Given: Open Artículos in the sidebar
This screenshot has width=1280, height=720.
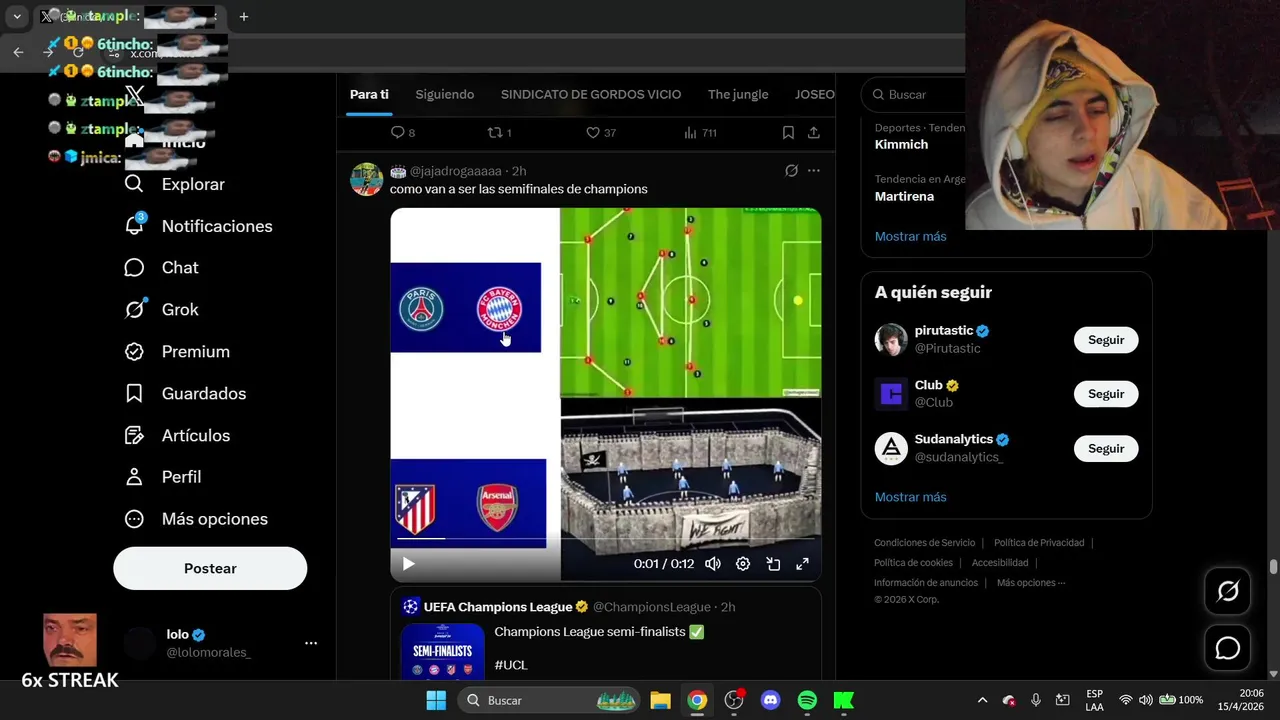Looking at the screenshot, I should point(177,436).
